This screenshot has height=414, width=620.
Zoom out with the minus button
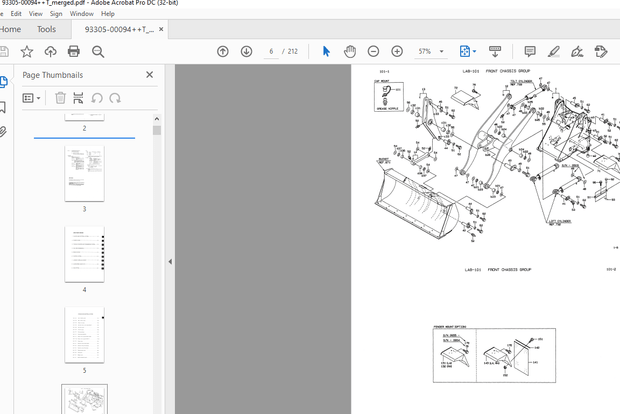coord(373,51)
